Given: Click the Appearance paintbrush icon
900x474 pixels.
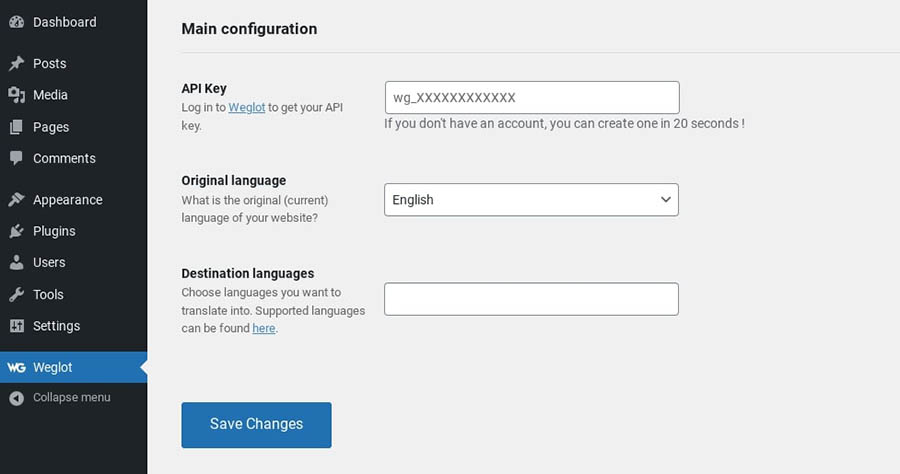Looking at the screenshot, I should tap(16, 200).
